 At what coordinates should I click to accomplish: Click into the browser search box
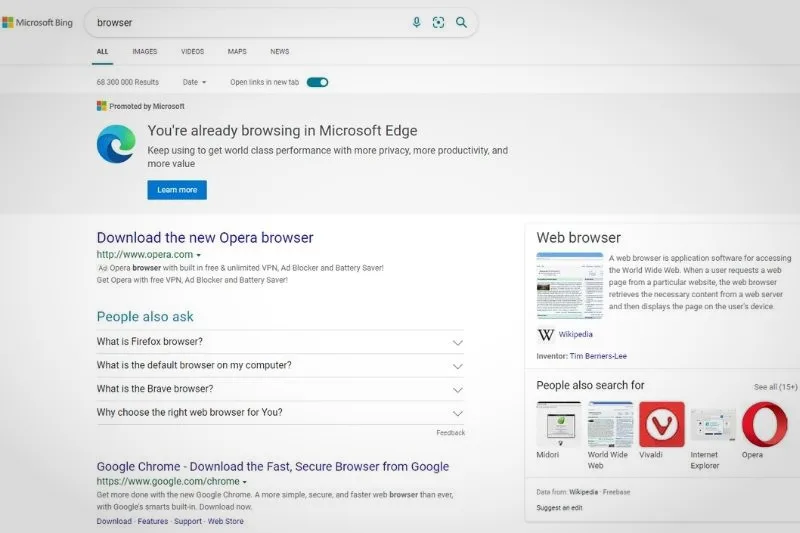250,22
